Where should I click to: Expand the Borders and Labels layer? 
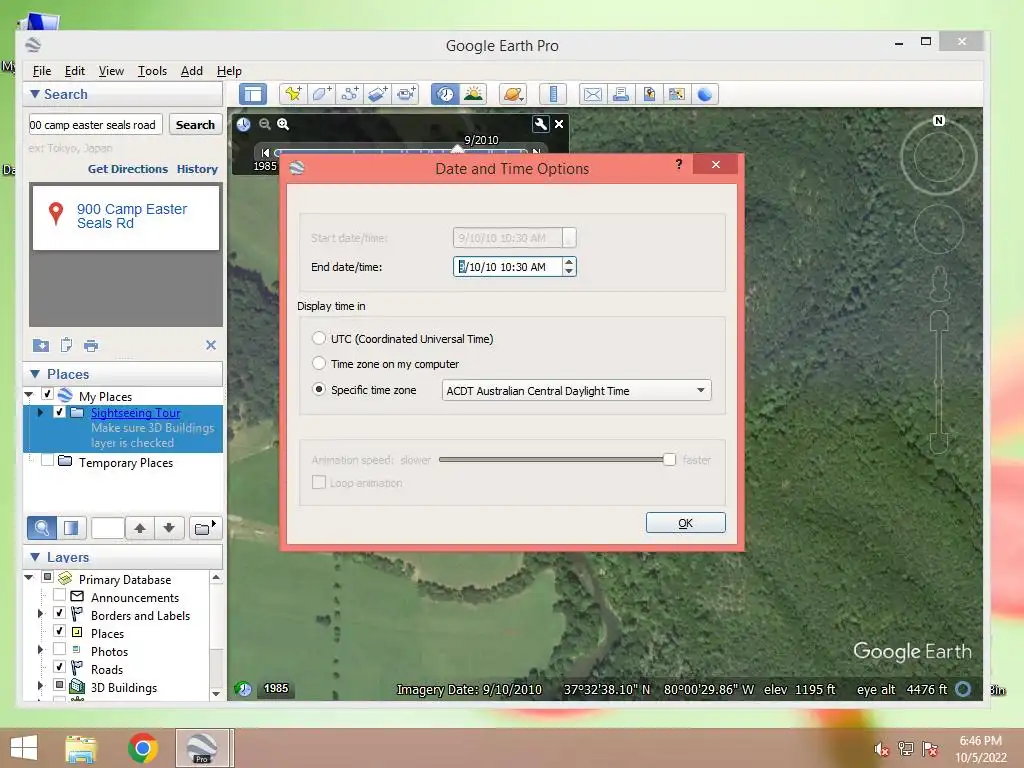point(40,613)
